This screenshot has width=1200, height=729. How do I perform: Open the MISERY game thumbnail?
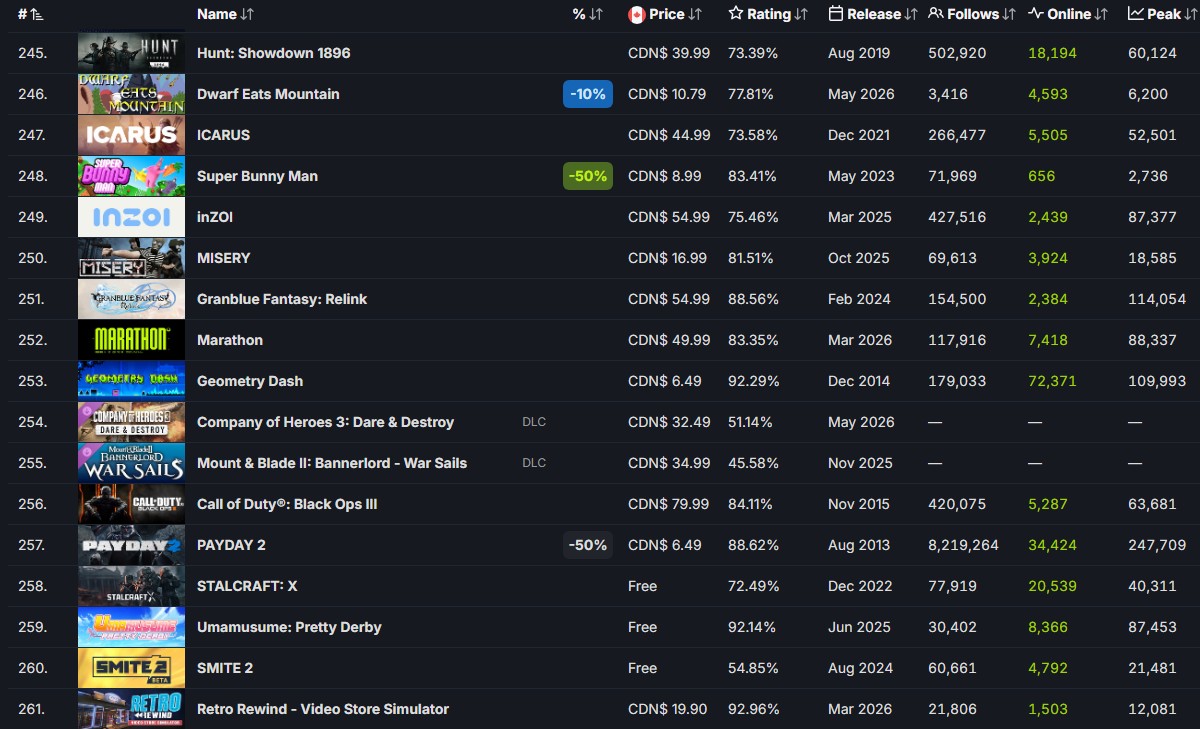tap(131, 258)
